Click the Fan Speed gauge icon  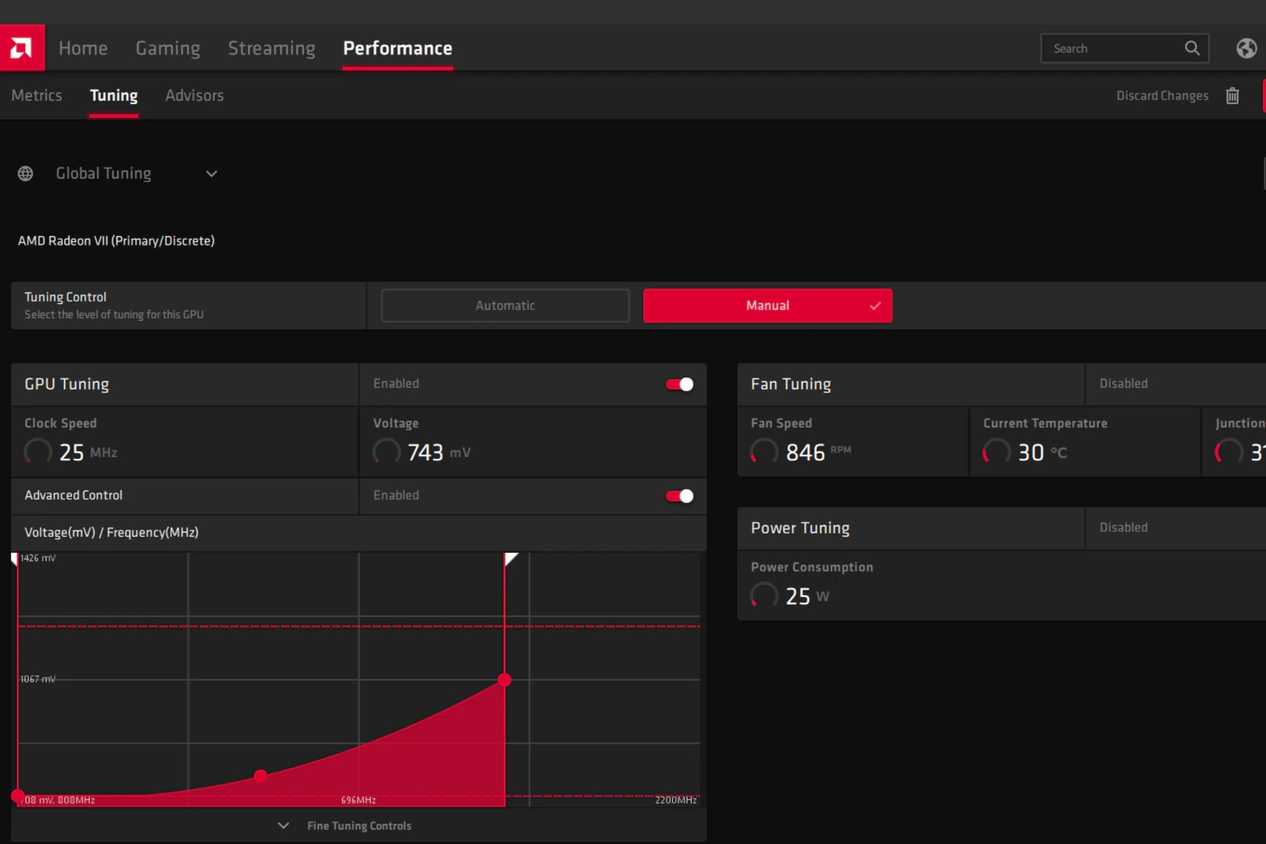(764, 452)
